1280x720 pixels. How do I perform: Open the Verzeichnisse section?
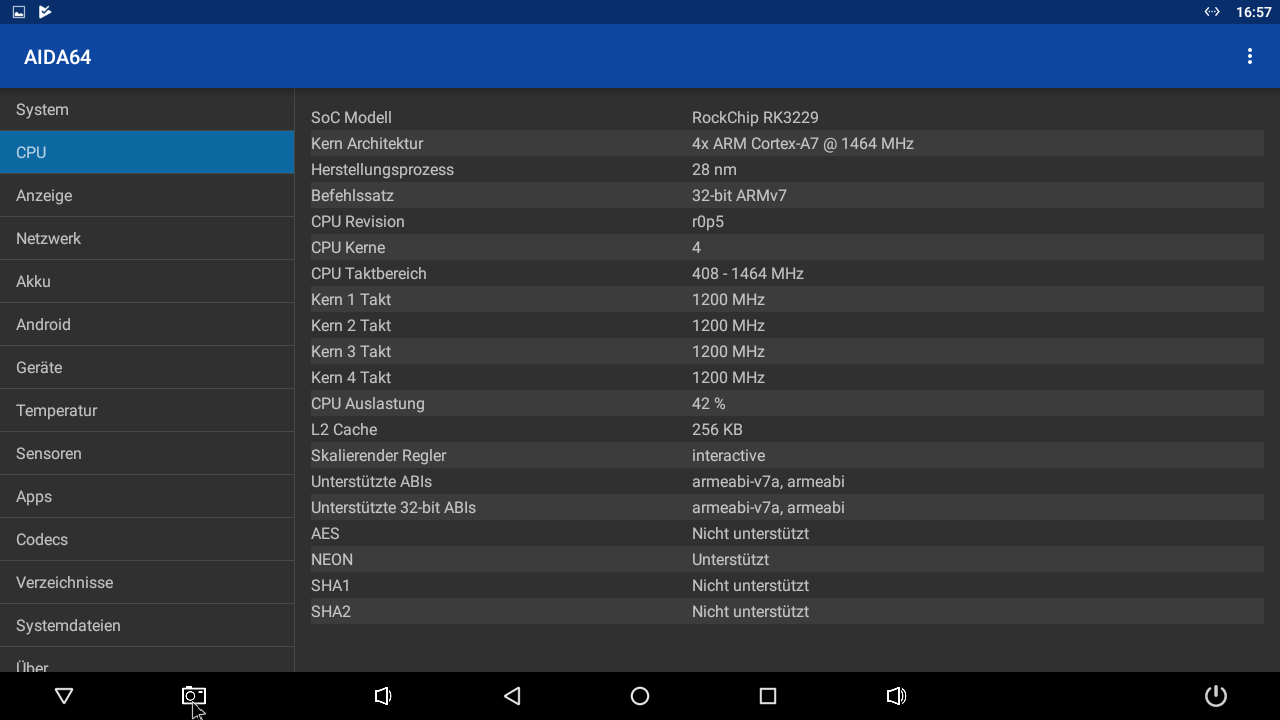[147, 583]
